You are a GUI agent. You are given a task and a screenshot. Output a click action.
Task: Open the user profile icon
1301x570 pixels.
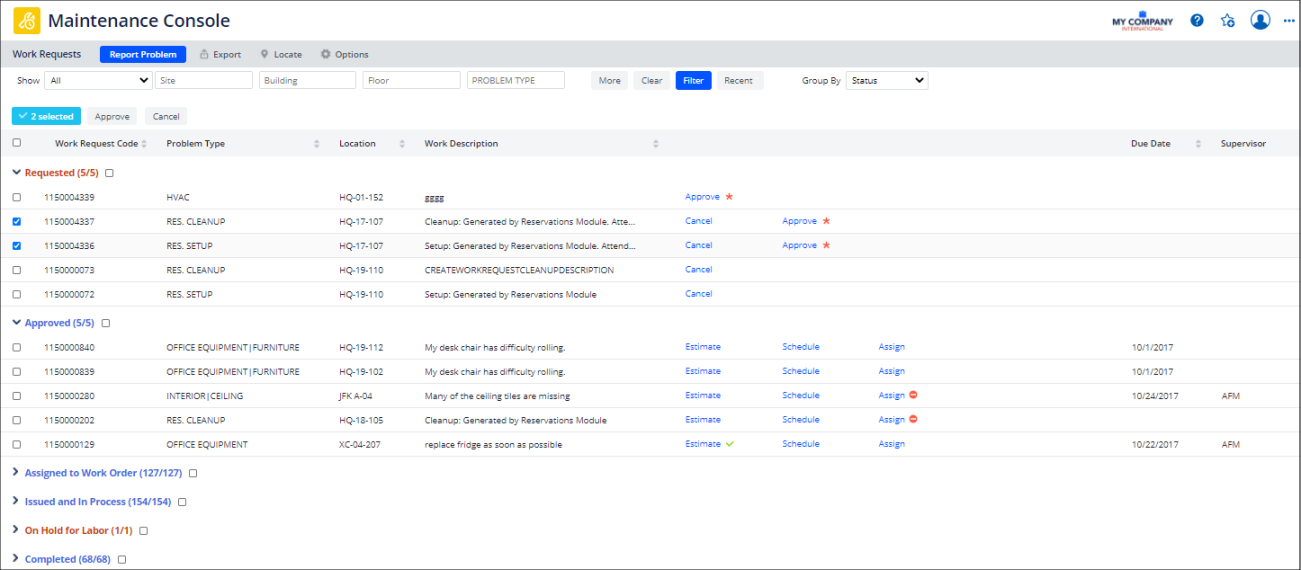point(1260,20)
